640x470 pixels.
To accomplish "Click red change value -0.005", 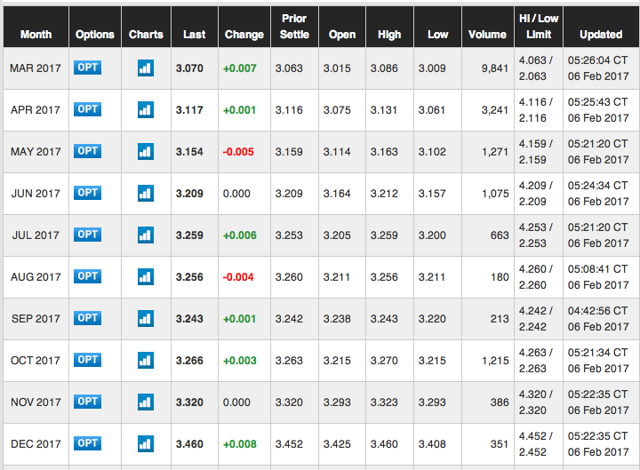I will tap(238, 152).
